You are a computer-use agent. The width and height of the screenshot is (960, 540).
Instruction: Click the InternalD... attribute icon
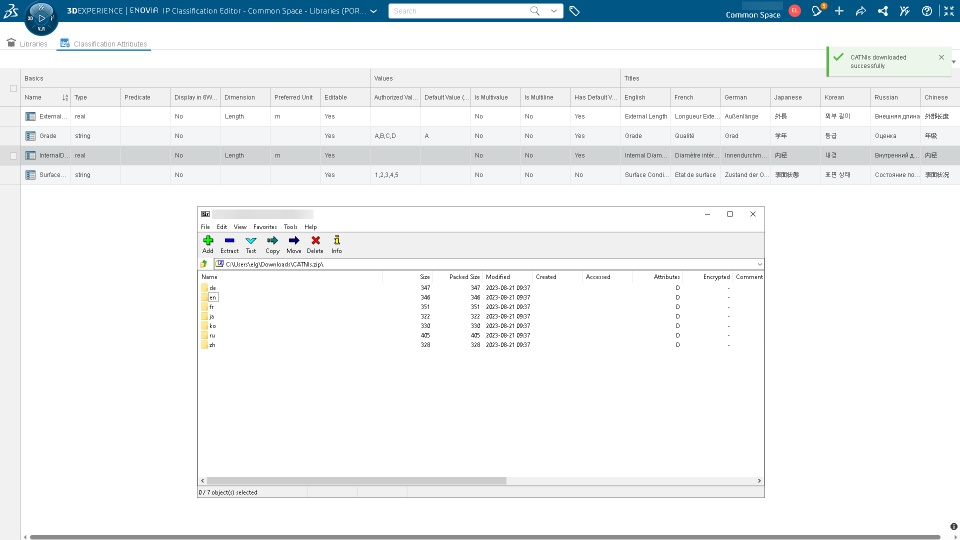pos(30,156)
